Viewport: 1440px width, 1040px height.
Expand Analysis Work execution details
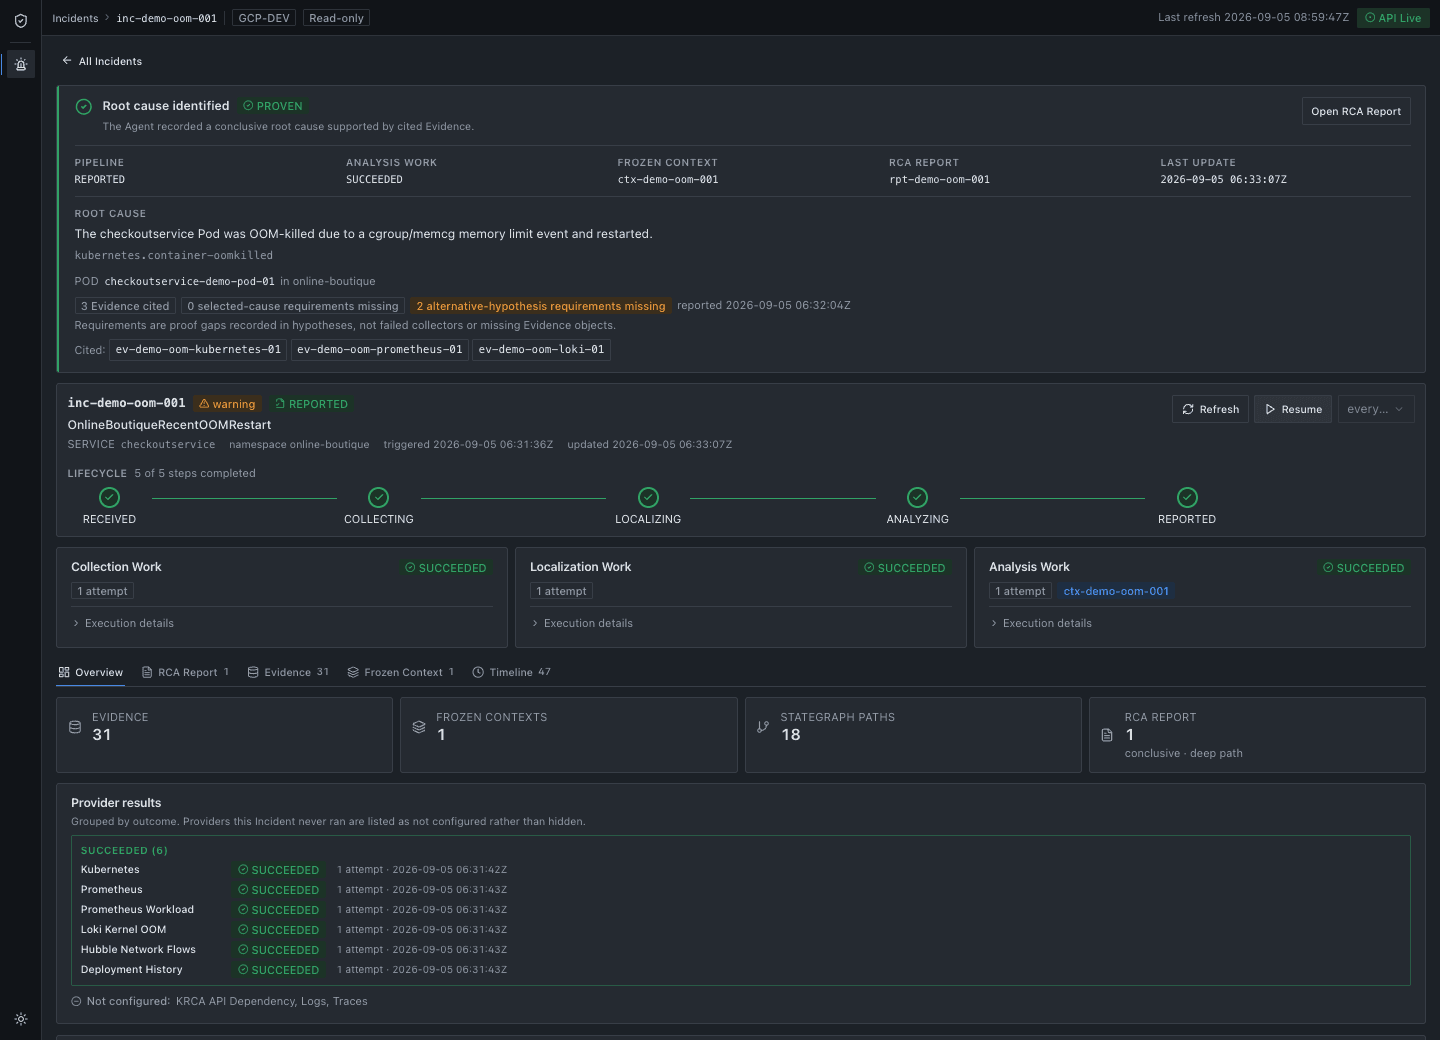(1041, 623)
